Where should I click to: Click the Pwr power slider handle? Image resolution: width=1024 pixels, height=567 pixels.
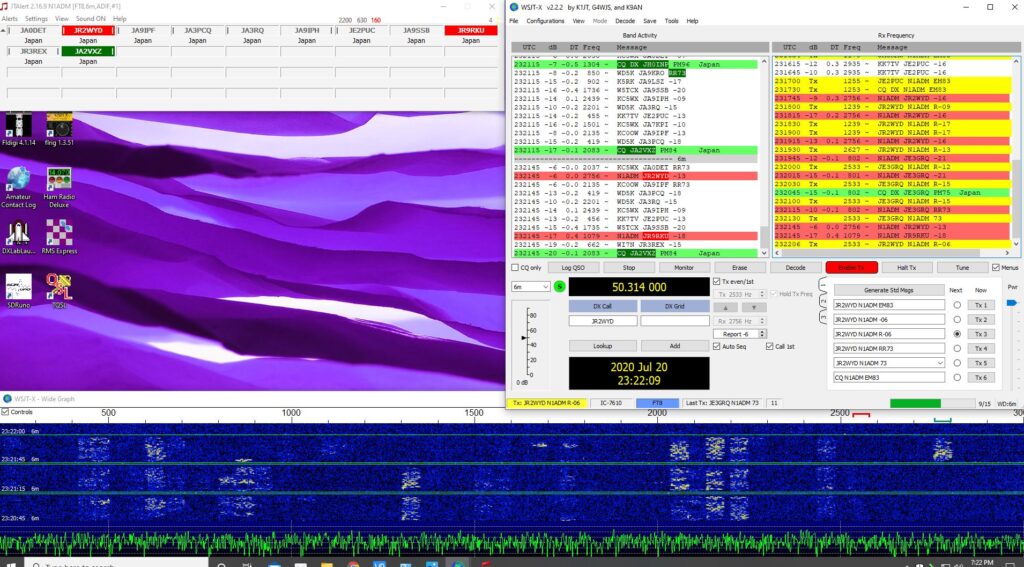1010,303
